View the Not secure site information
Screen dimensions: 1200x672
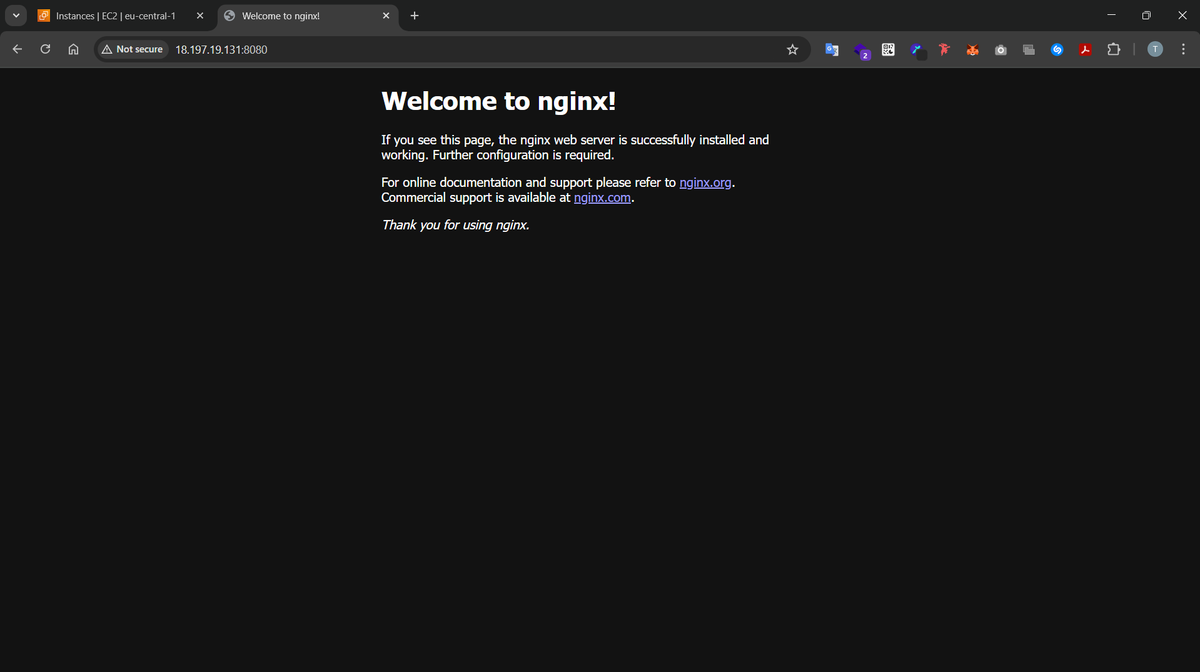click(x=132, y=49)
